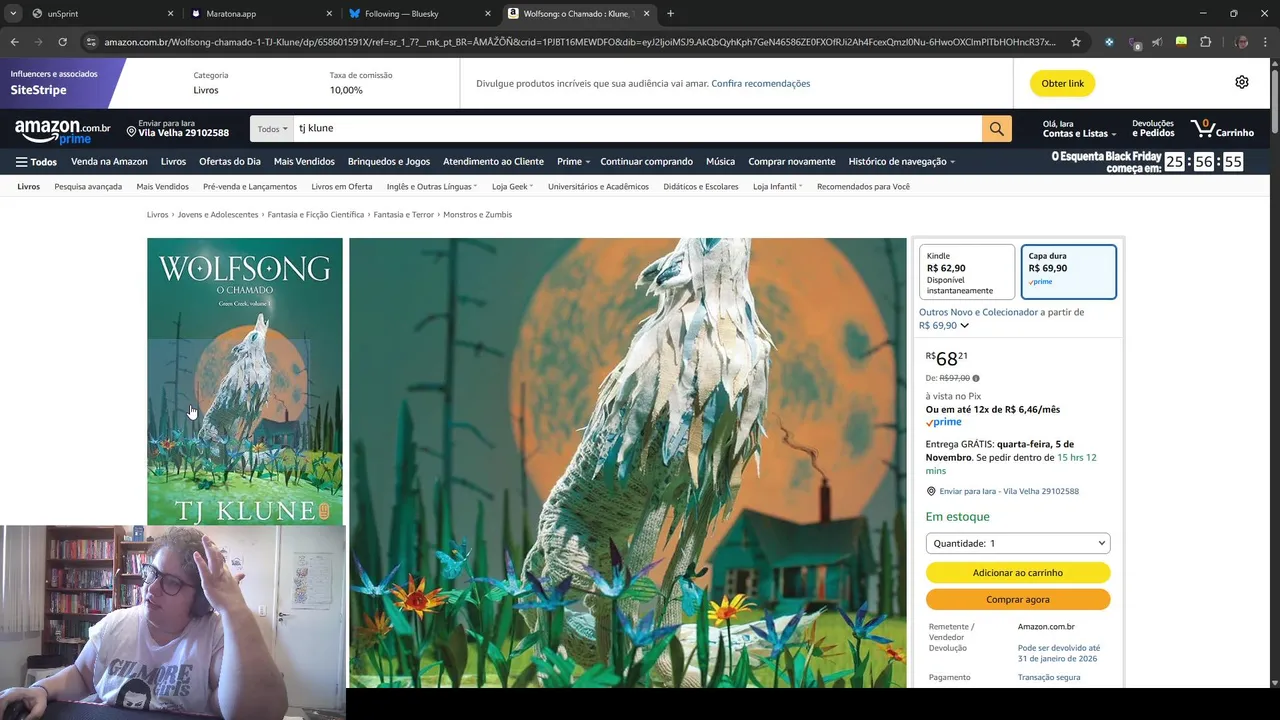This screenshot has width=1280, height=720.
Task: Click location pin Enviar para Iara
Action: click(x=178, y=128)
